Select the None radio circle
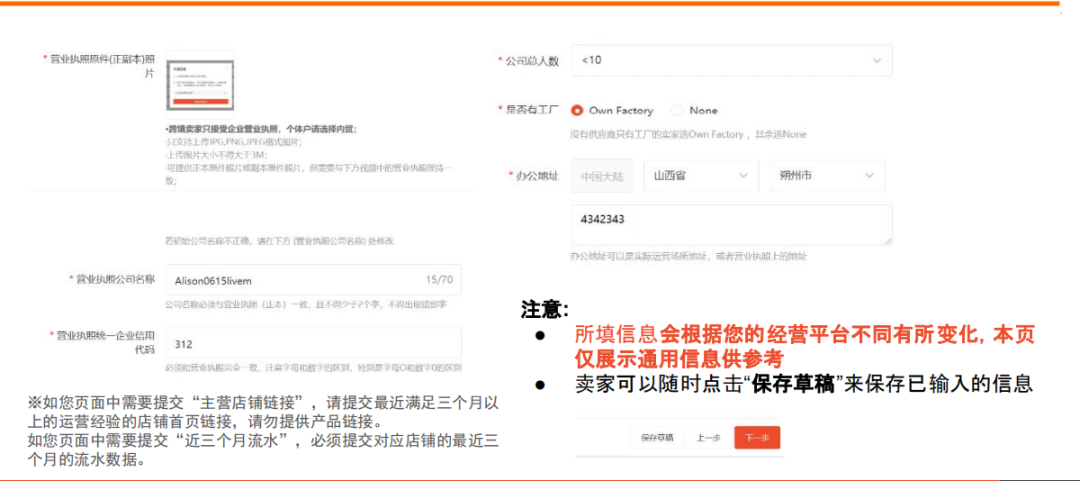1080x481 pixels. click(x=677, y=111)
